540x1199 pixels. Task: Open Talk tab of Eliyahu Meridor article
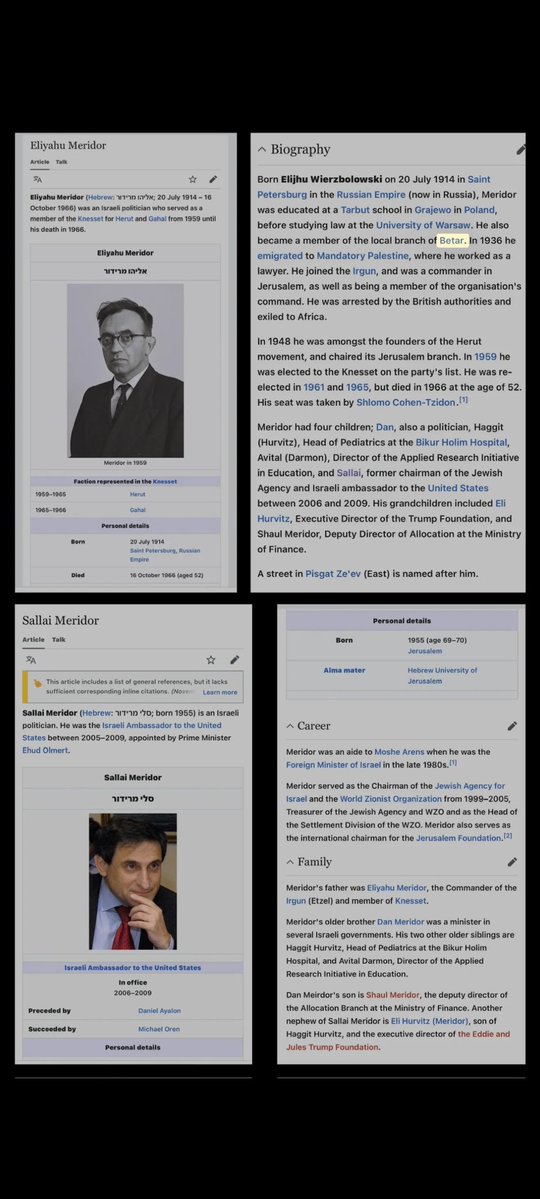click(x=61, y=162)
